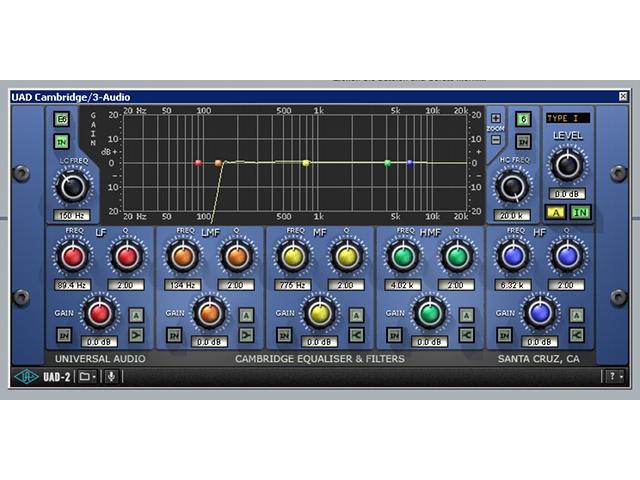The image size is (640, 480).
Task: Click the green HMF GAIN knob
Action: click(430, 313)
